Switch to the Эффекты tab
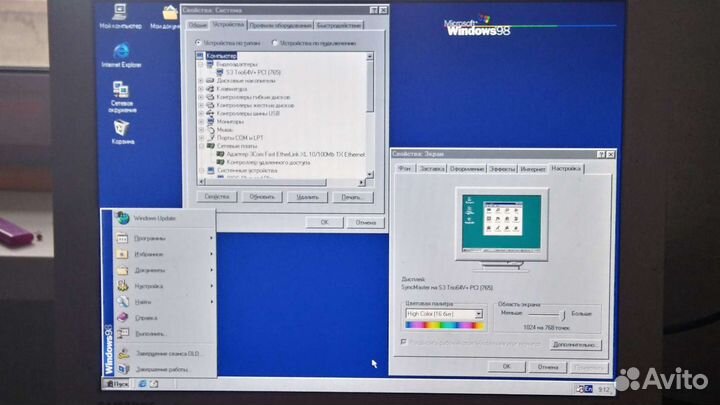 [502, 169]
